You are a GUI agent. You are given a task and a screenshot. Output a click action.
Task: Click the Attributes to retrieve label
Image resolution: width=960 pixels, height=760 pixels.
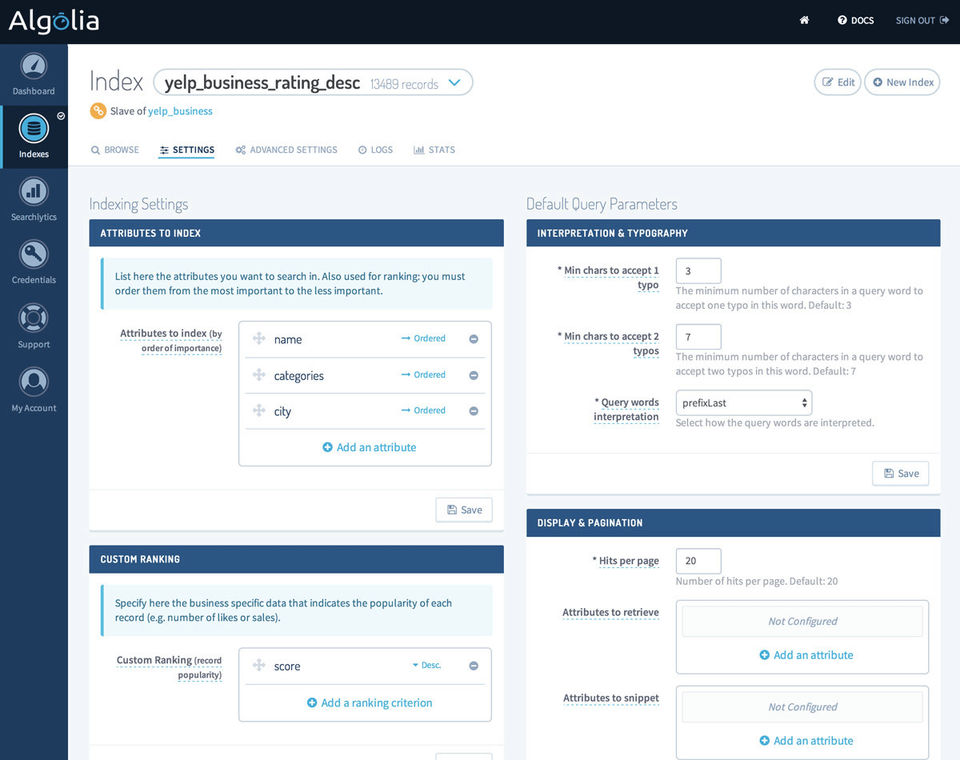(610, 612)
